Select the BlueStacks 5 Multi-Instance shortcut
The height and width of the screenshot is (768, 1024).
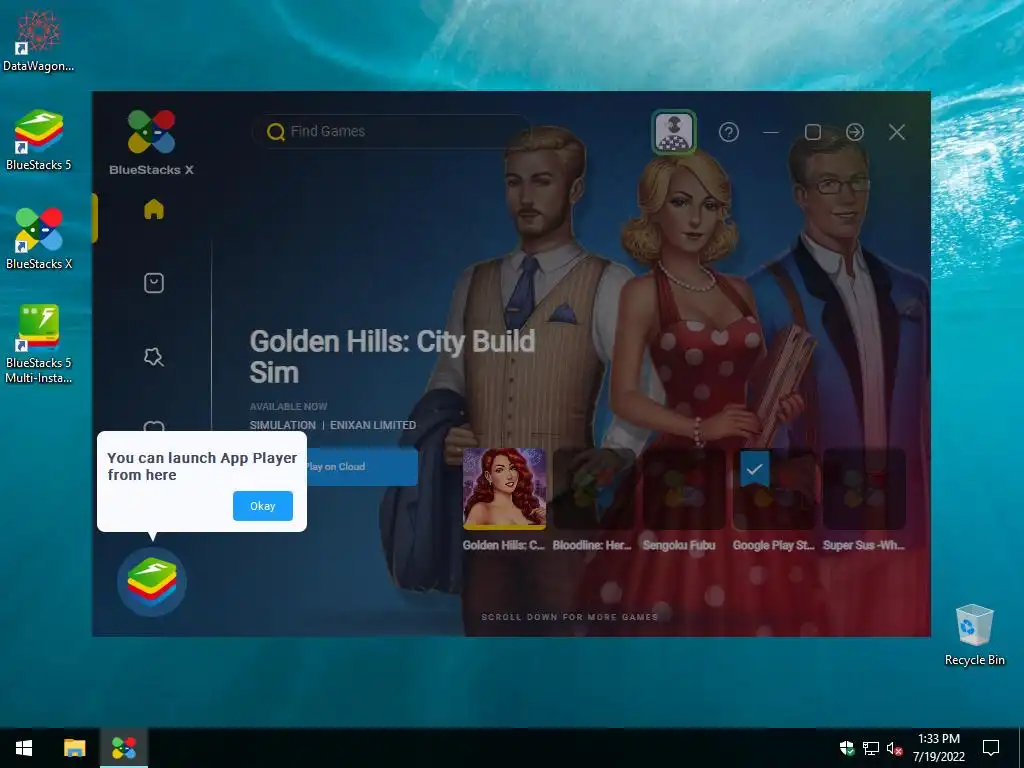click(x=39, y=344)
